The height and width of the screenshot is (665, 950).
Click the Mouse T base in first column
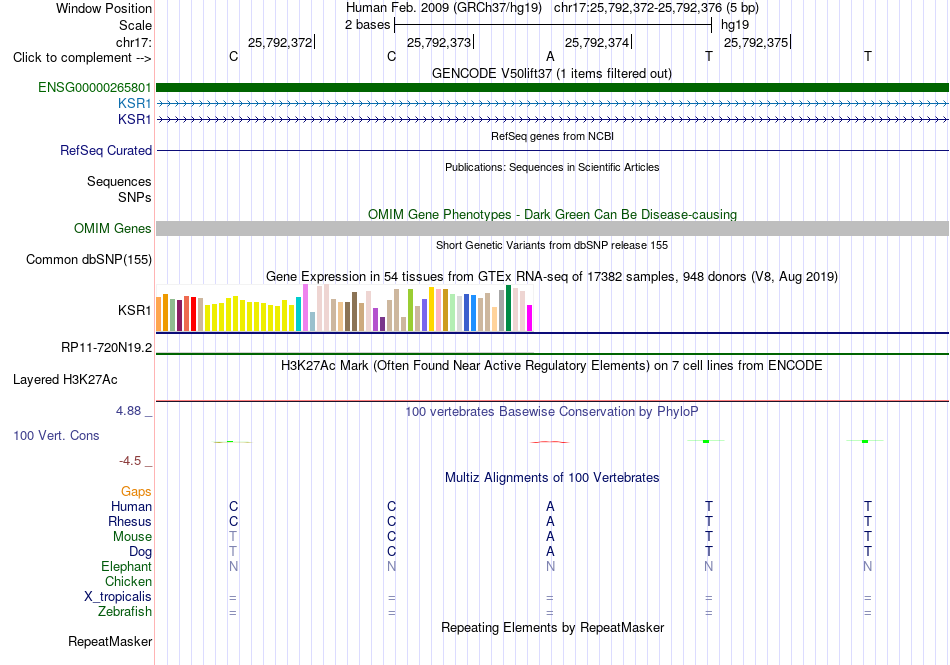tap(233, 537)
